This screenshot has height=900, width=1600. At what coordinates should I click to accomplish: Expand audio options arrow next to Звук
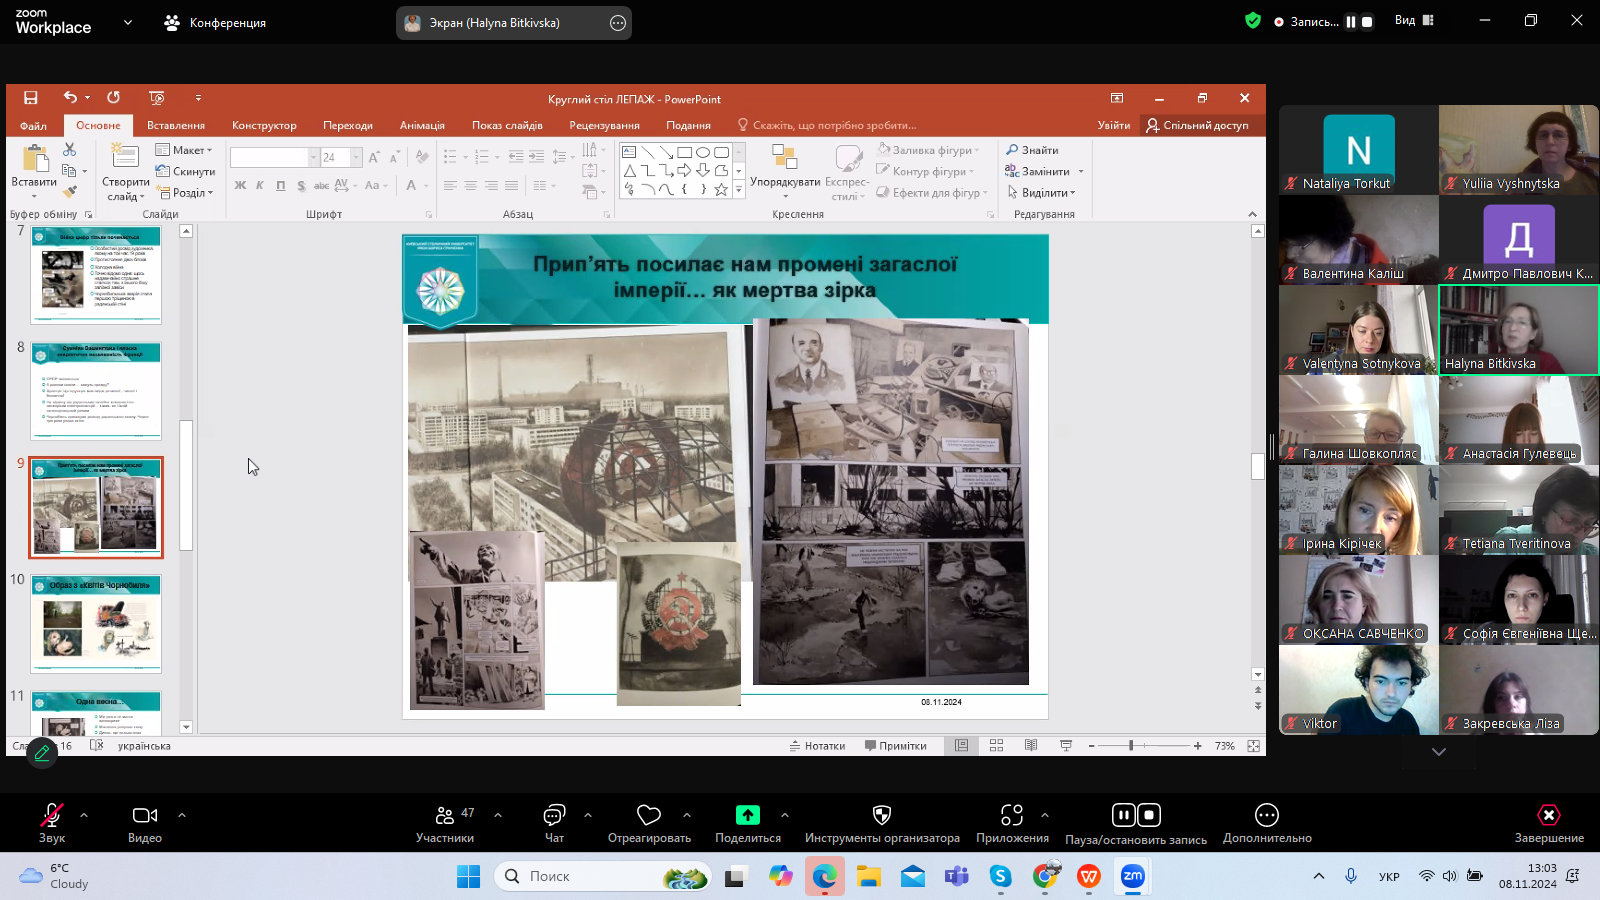[84, 815]
